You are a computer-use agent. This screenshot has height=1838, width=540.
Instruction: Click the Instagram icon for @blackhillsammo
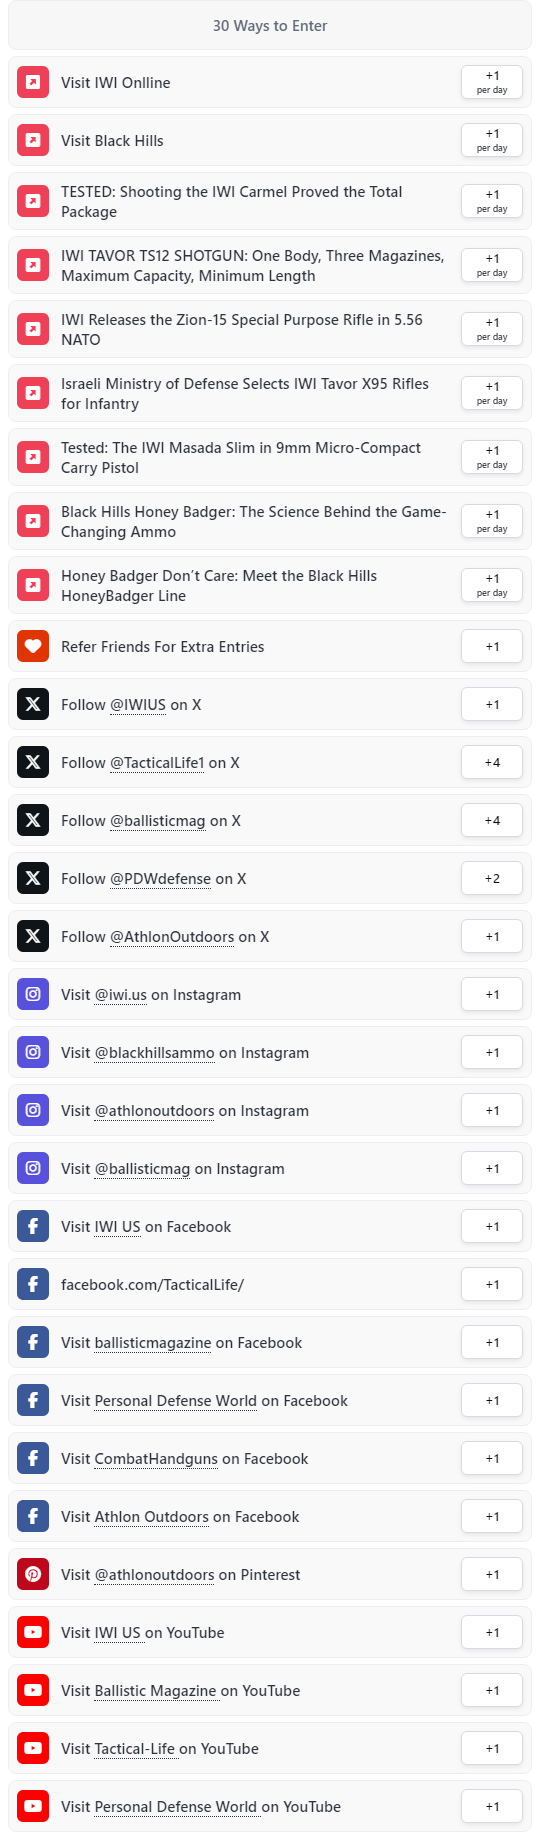pos(33,1052)
